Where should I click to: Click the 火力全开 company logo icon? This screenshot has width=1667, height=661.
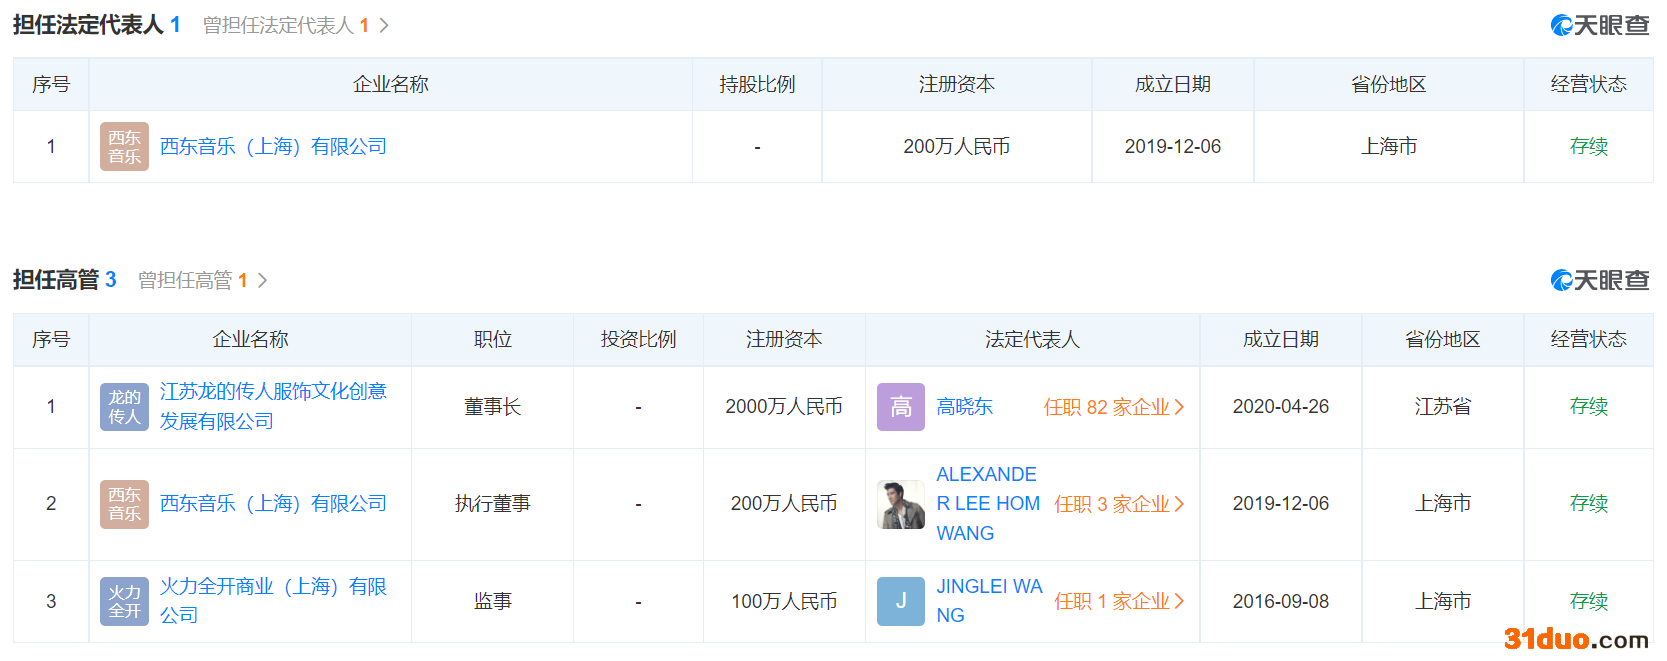click(124, 601)
